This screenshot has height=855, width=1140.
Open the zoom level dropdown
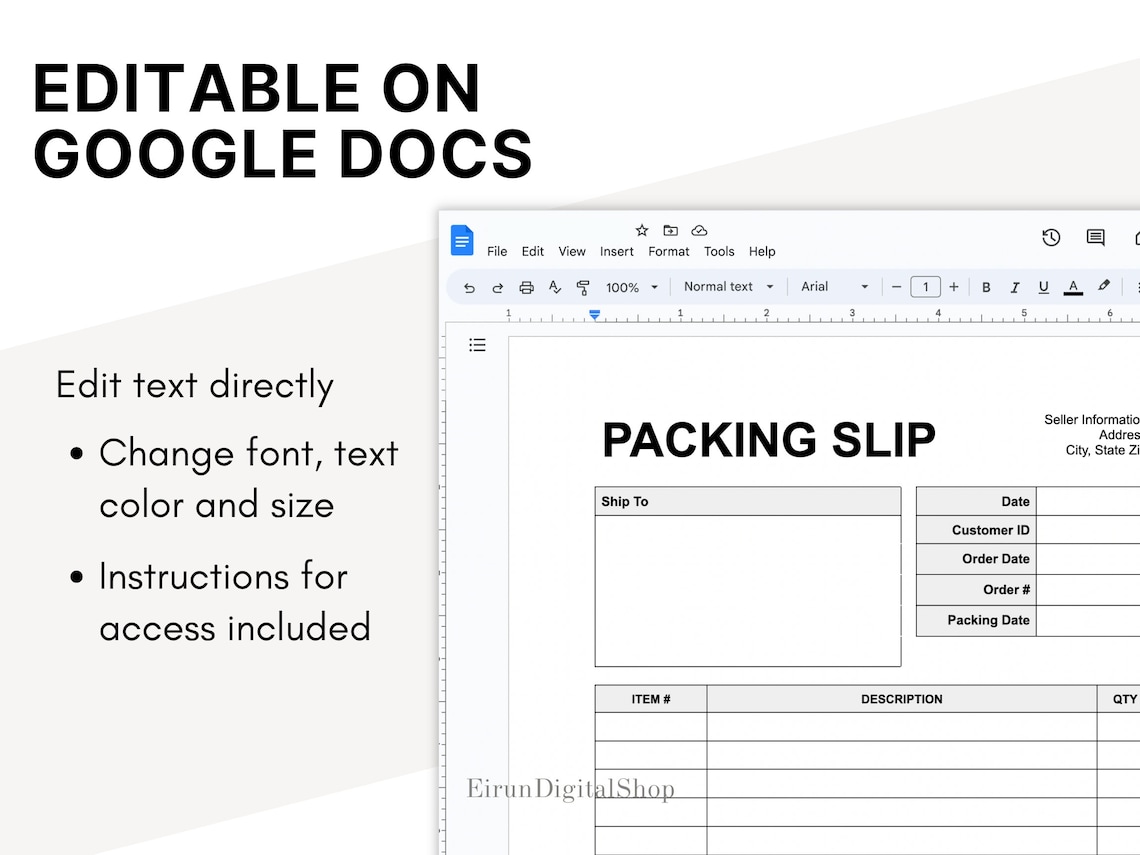tap(631, 287)
